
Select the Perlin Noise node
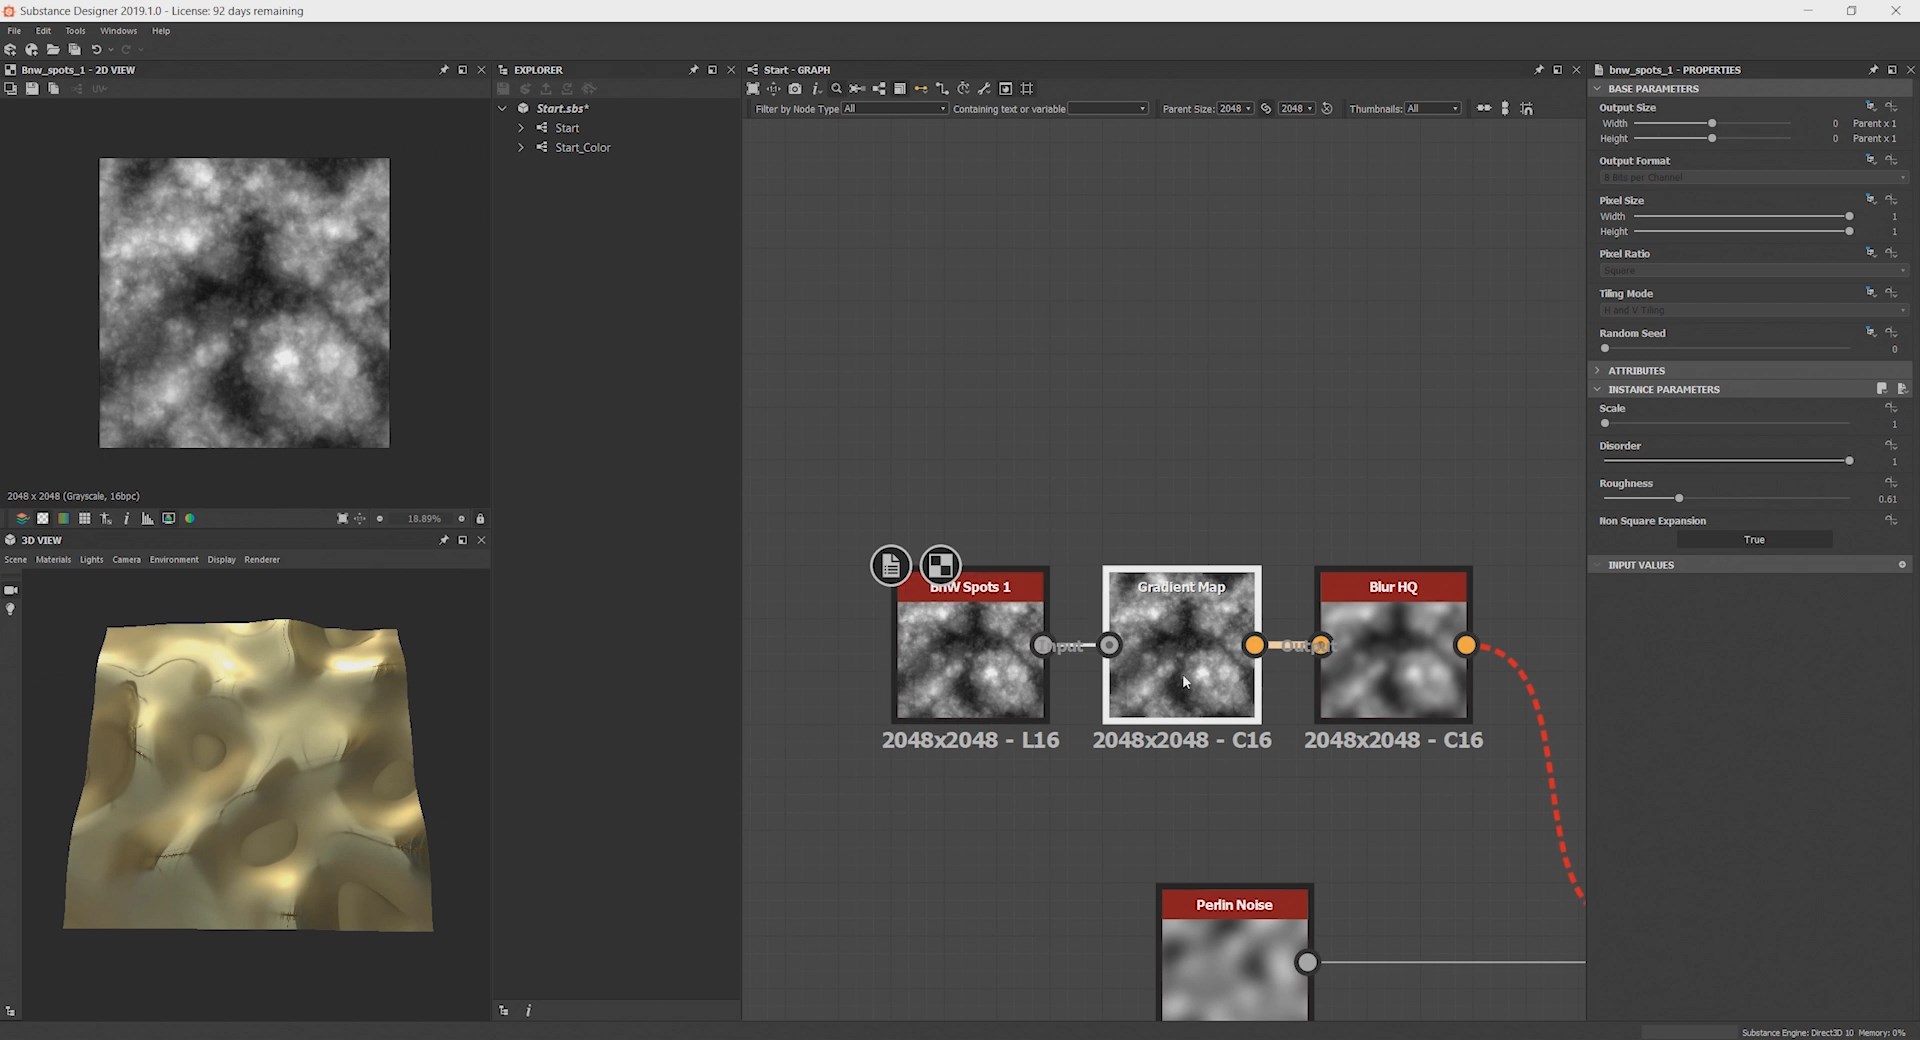1234,953
